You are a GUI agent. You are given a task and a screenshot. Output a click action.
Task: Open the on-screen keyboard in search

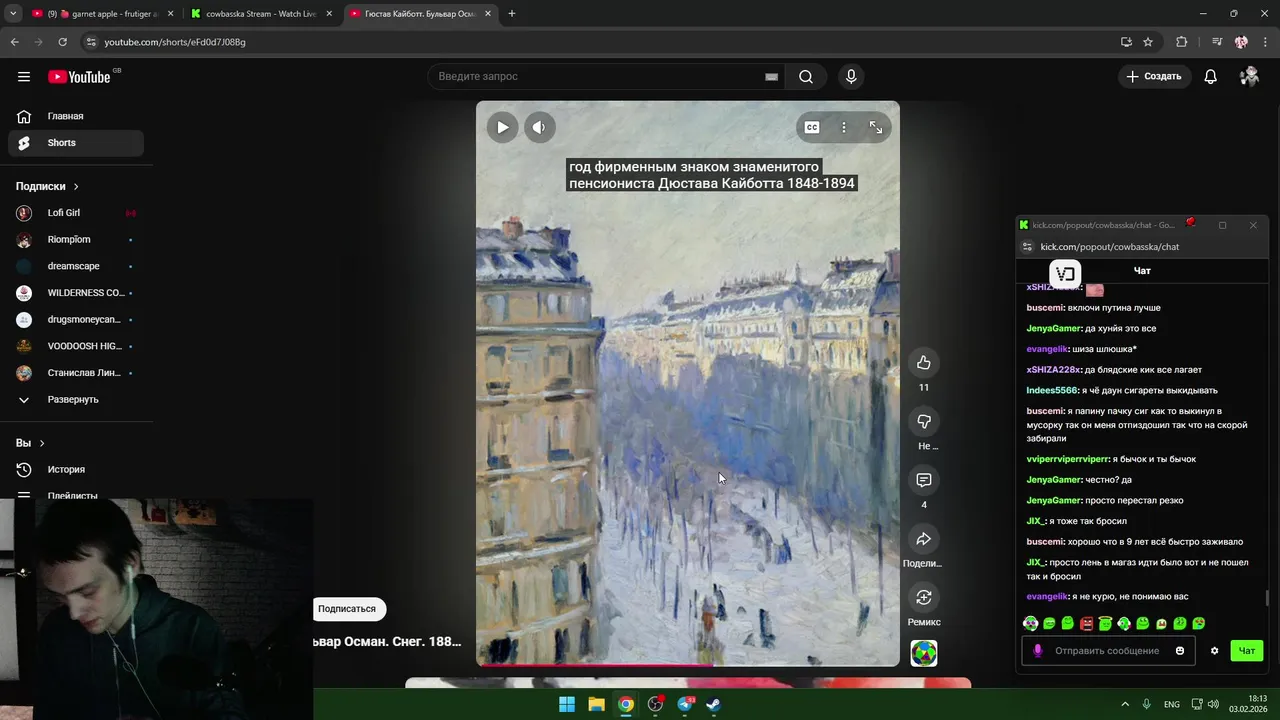coord(771,77)
